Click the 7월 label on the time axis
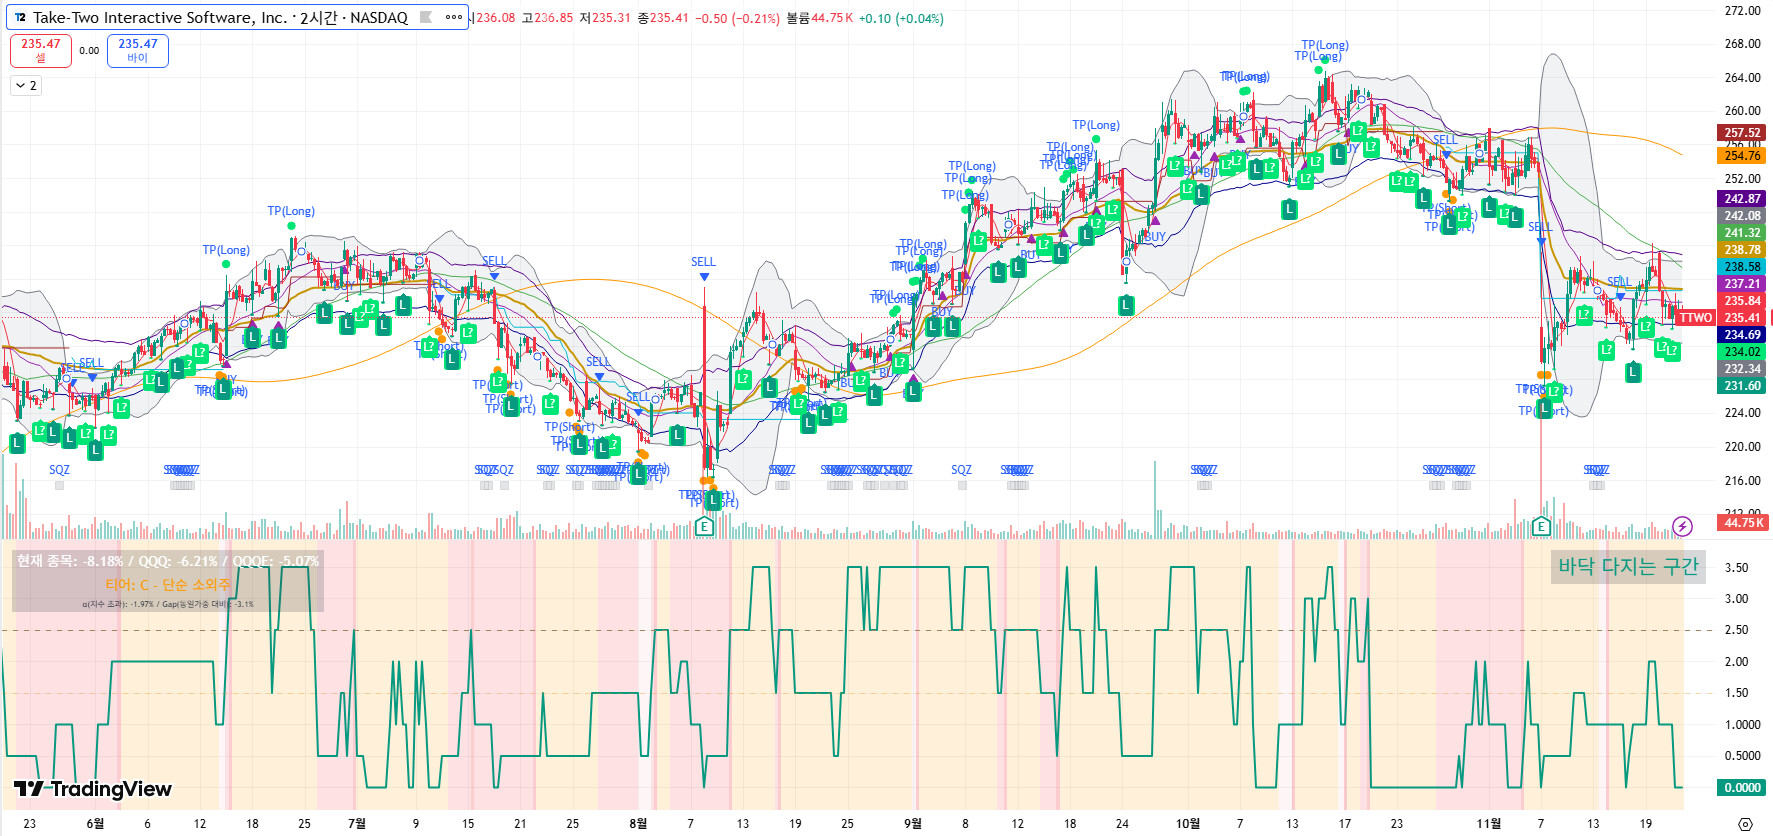The image size is (1773, 836). (x=357, y=824)
